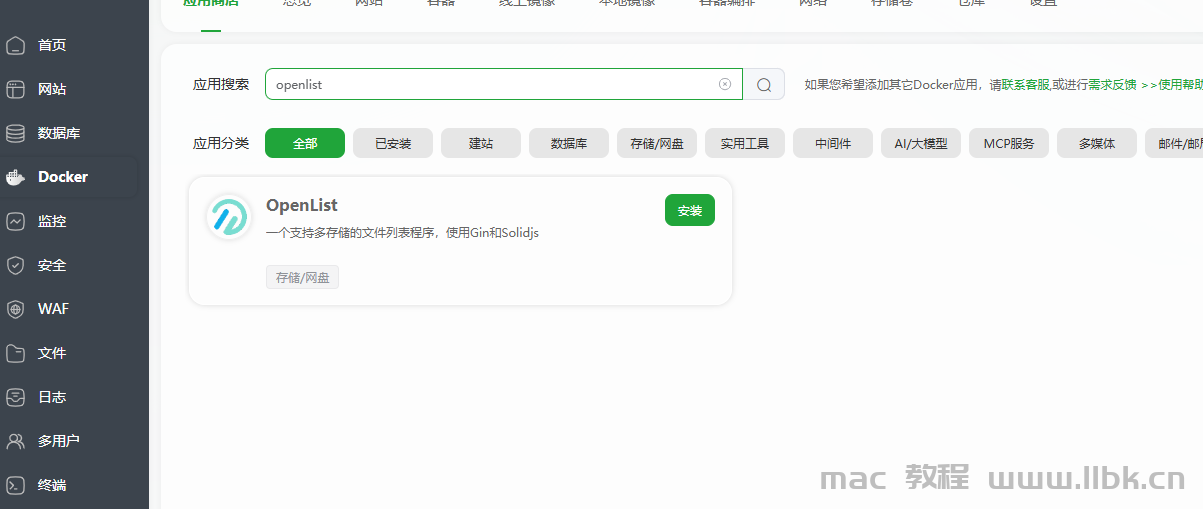Select the MCP服务 category filter
The image size is (1203, 509).
(x=1009, y=143)
